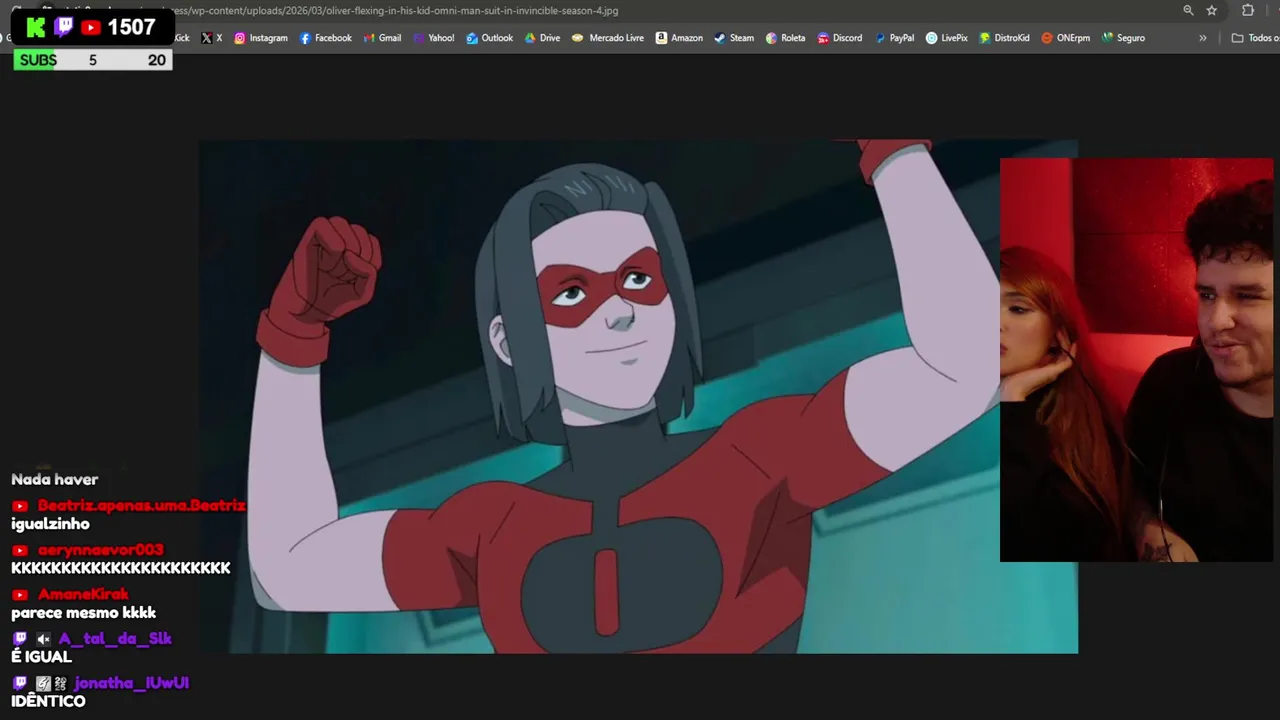Open the X bookmark
The image size is (1280, 720).
tap(212, 38)
